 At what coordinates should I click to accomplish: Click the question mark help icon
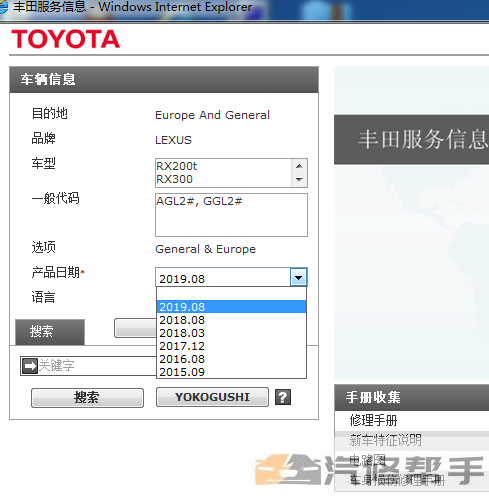(283, 397)
